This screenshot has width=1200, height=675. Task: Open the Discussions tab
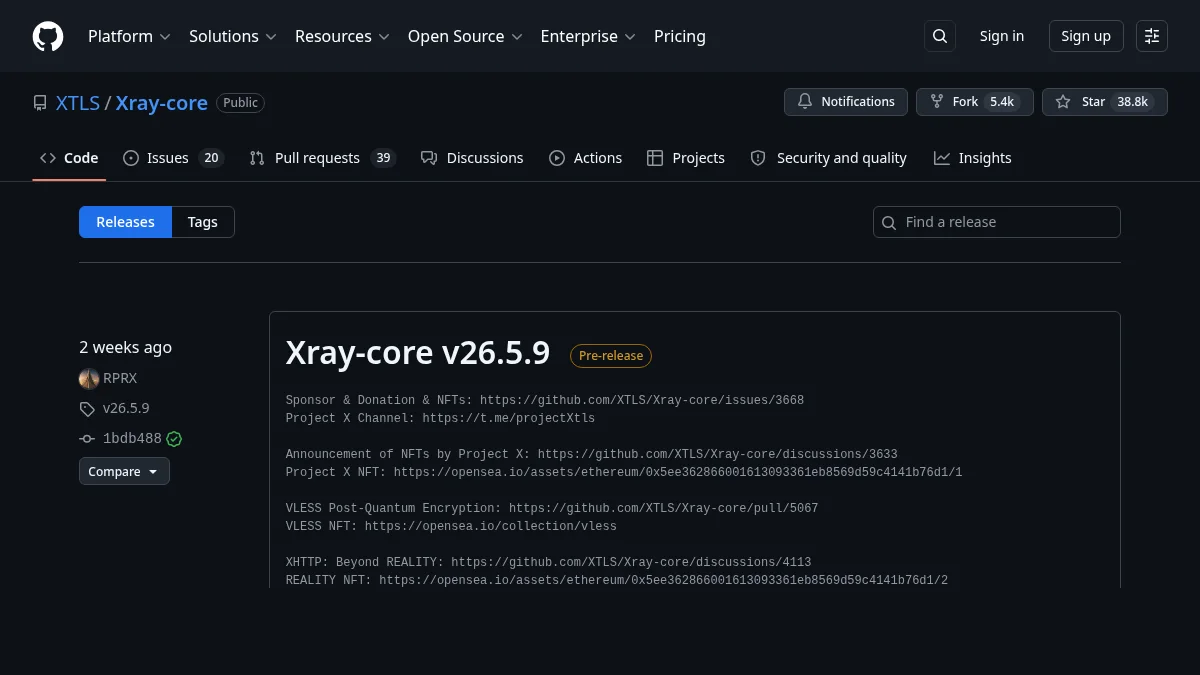click(x=472, y=158)
